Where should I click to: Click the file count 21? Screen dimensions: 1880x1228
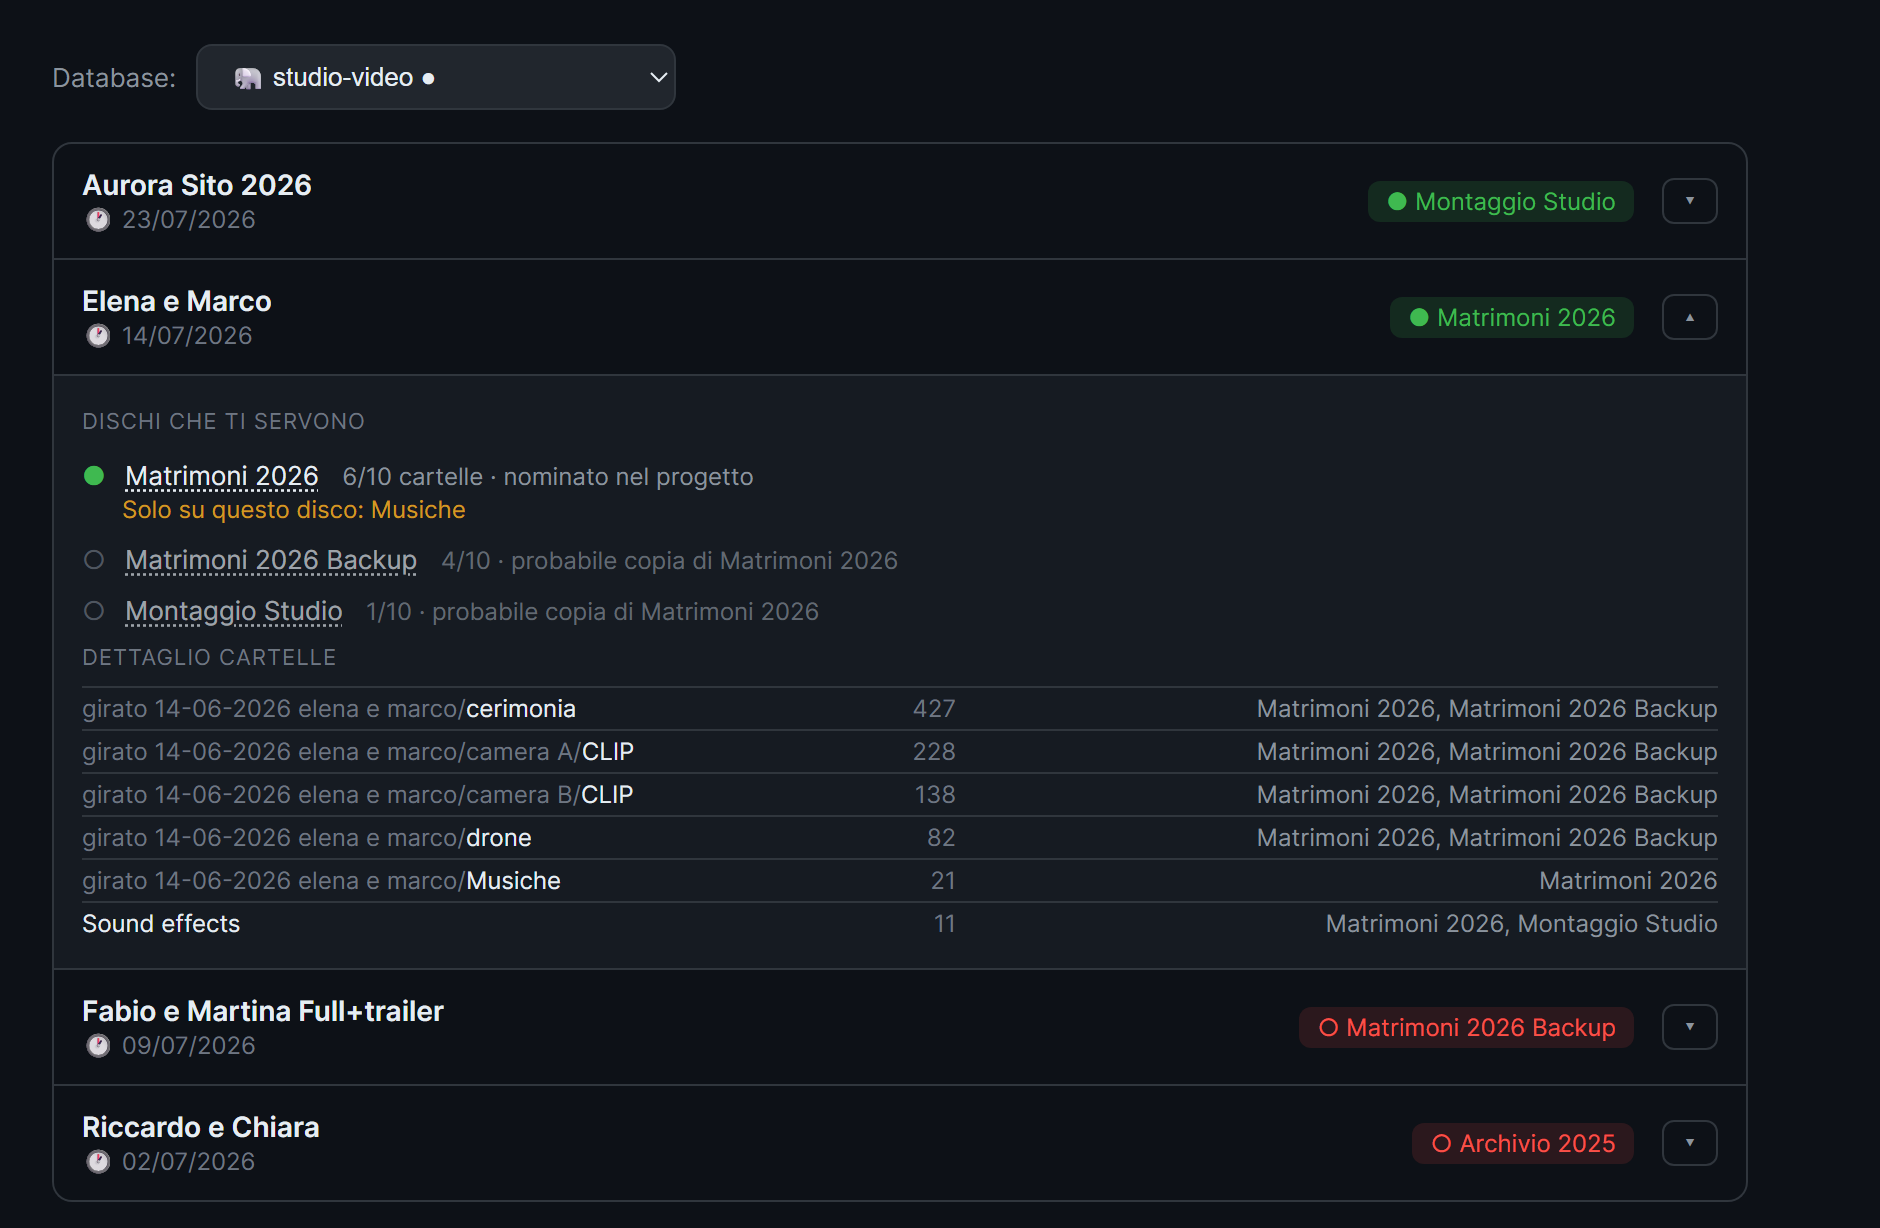[x=943, y=881]
